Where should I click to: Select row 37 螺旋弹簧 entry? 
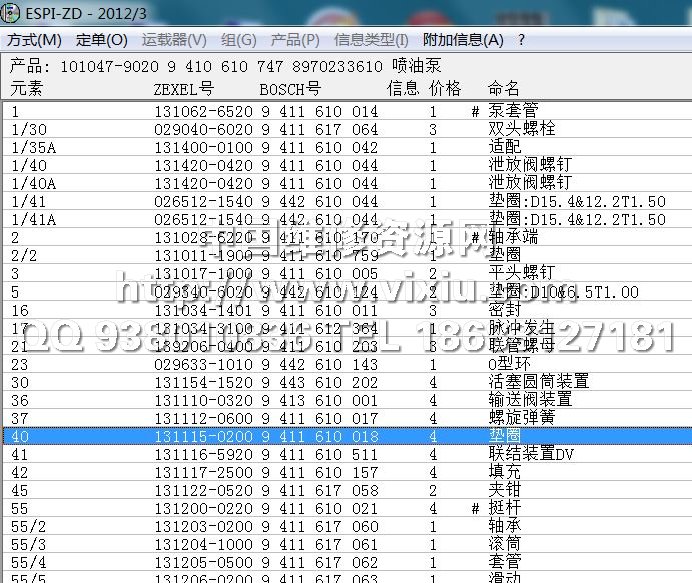pyautogui.click(x=521, y=418)
